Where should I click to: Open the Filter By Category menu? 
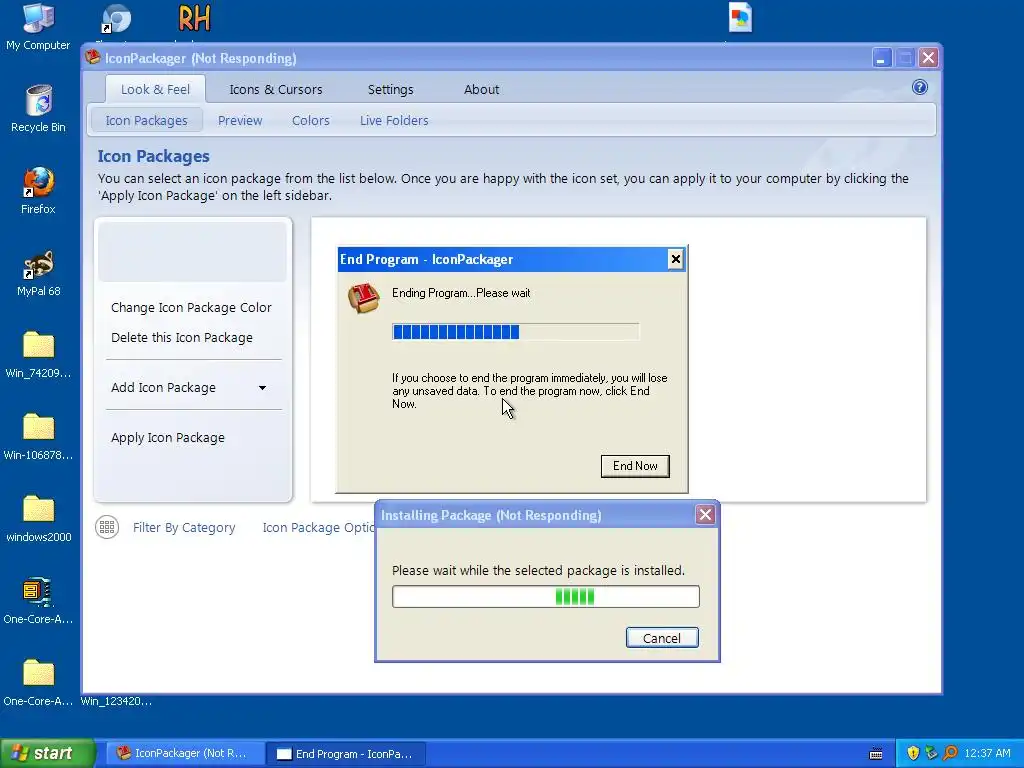tap(184, 528)
